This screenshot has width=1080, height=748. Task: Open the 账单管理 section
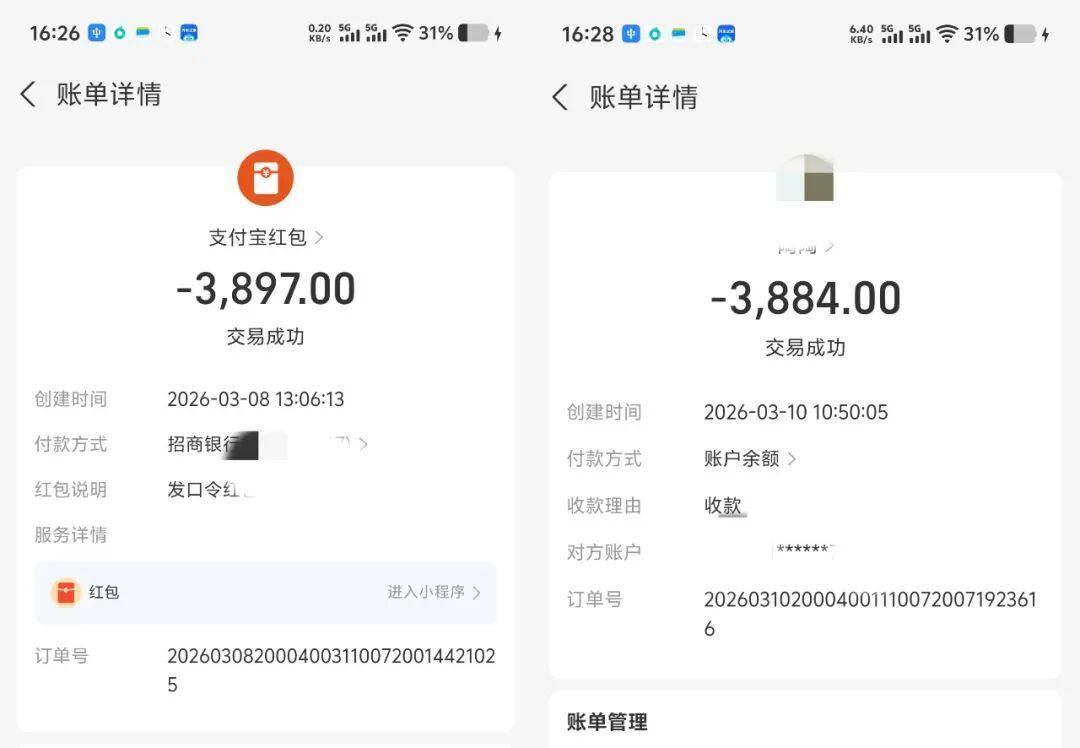pos(607,722)
